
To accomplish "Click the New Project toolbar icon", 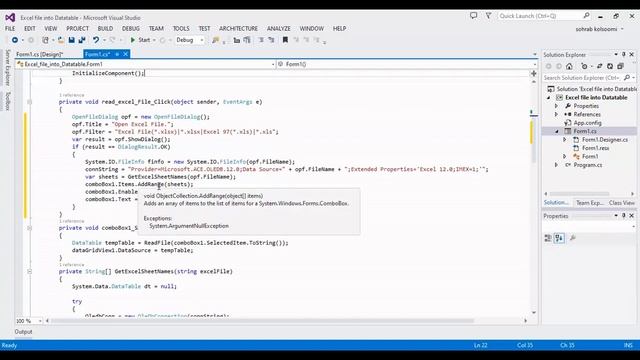I will point(45,40).
